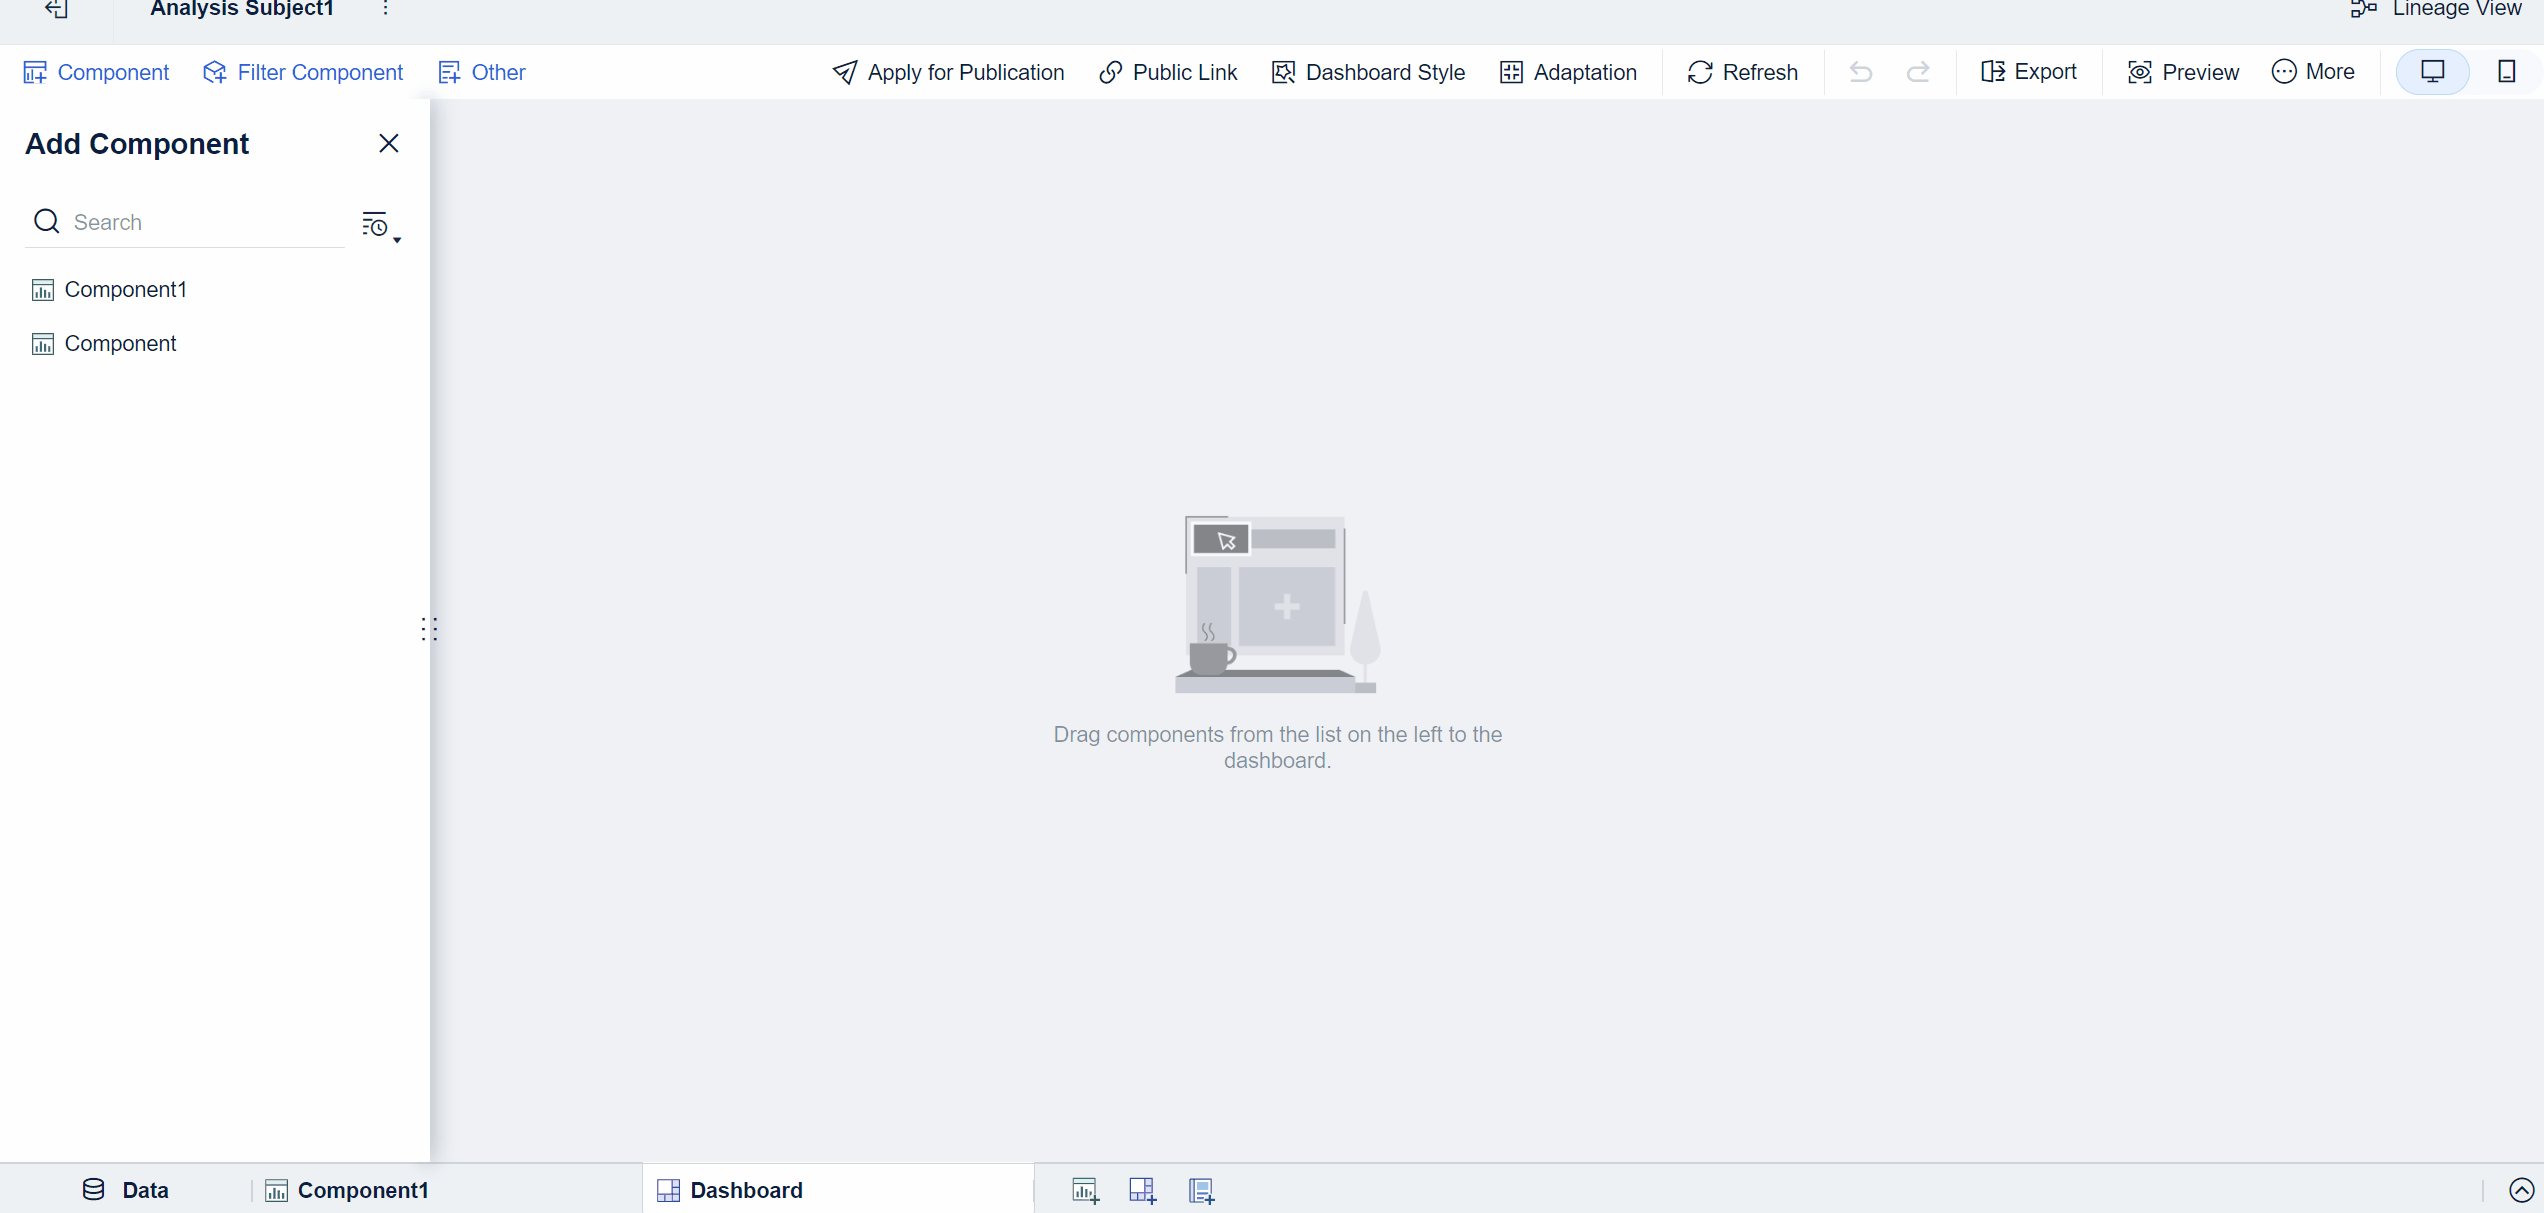2544x1213 pixels.
Task: Click the panel resize drag handle
Action: click(x=429, y=629)
